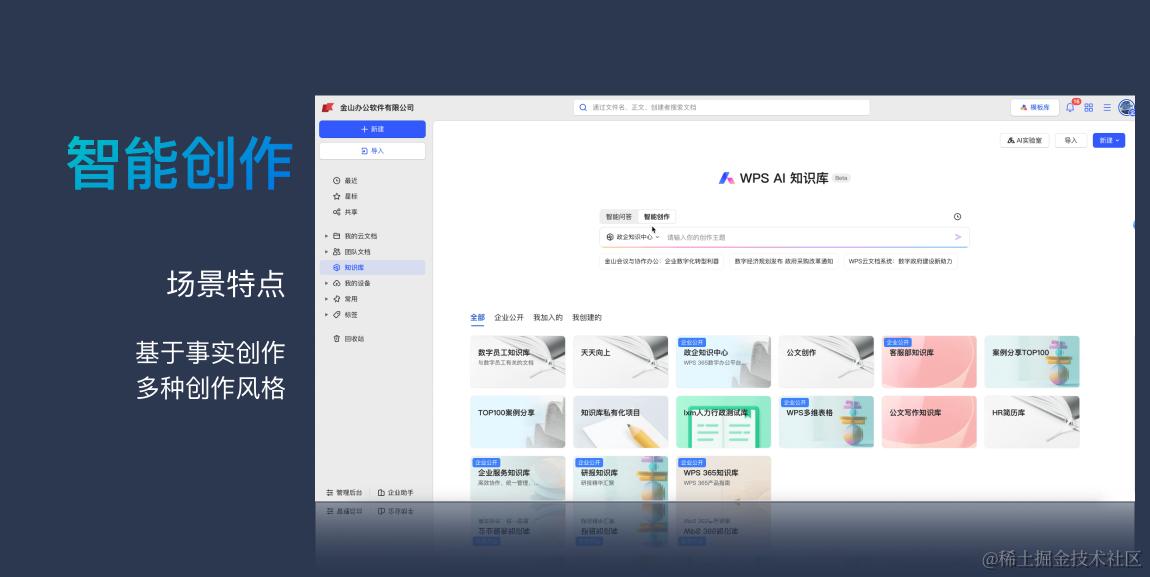The image size is (1150, 577).
Task: Focus the top document search field
Action: [x=722, y=107]
